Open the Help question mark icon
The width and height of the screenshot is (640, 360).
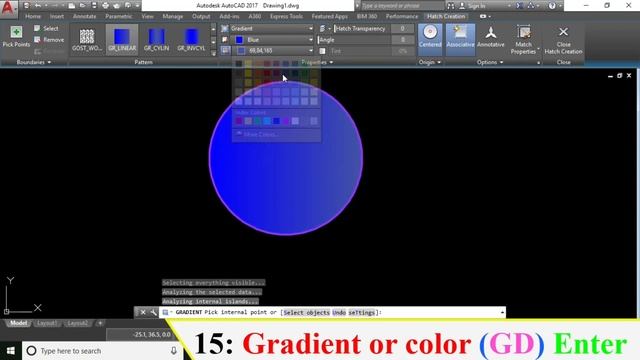click(552, 6)
